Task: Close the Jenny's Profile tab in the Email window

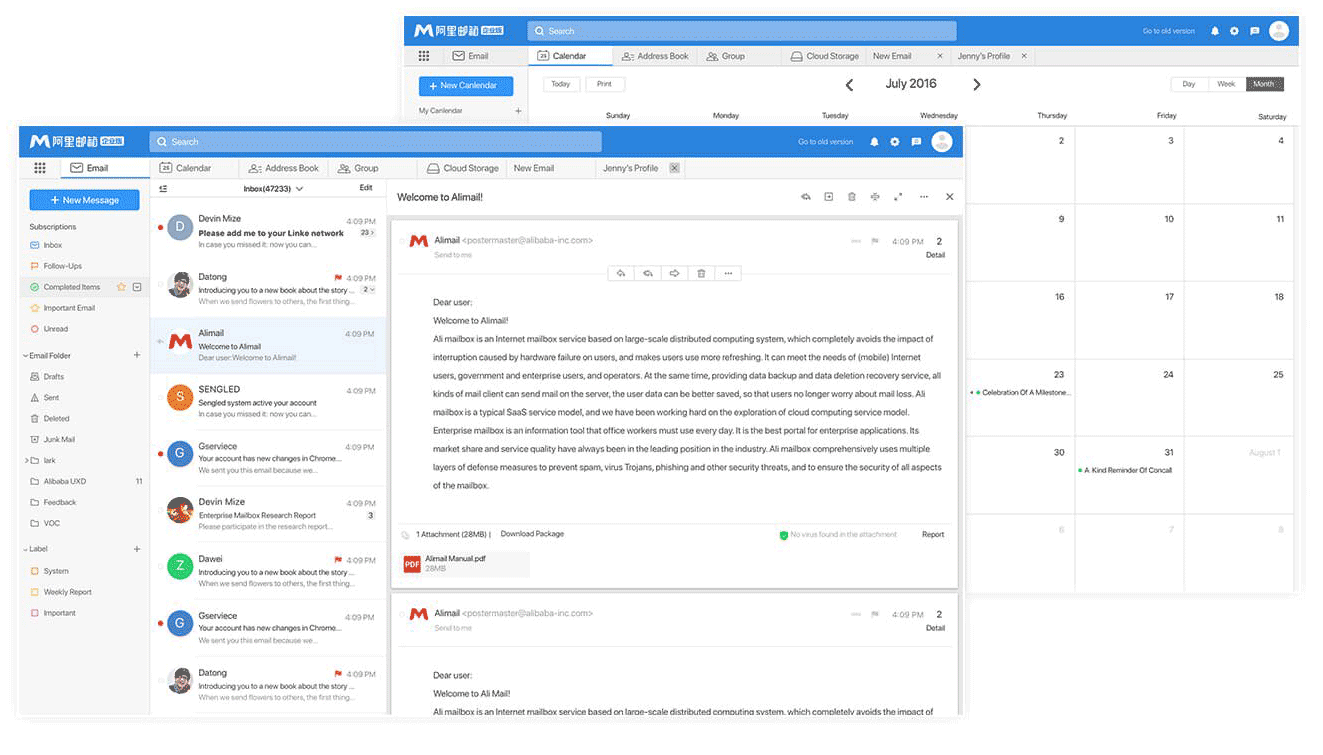Action: 675,168
